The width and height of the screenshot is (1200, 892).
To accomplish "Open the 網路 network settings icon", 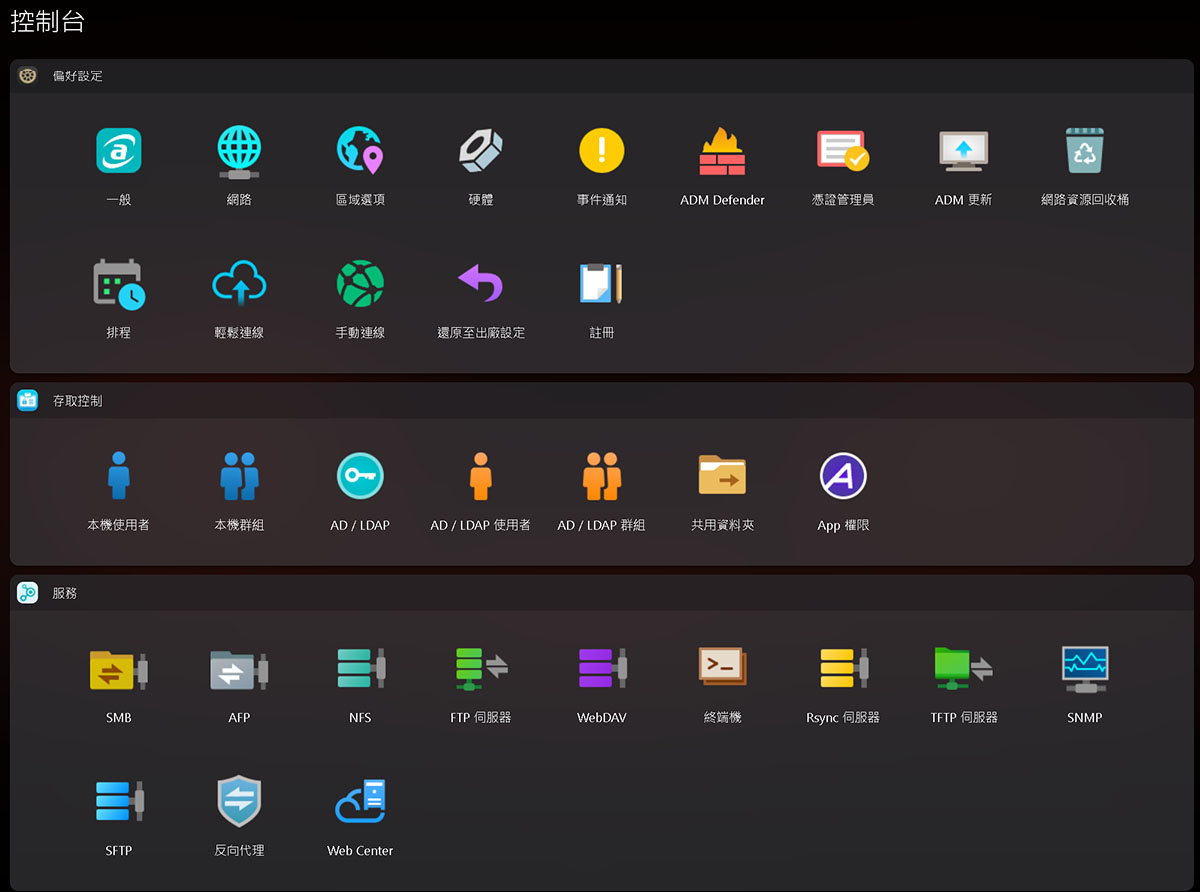I will coord(239,152).
